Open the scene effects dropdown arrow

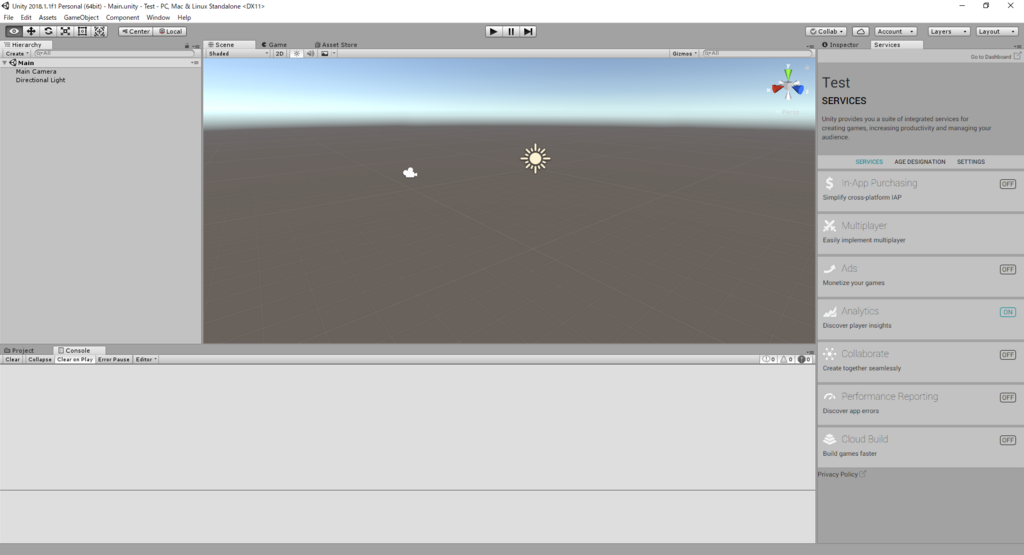point(334,54)
